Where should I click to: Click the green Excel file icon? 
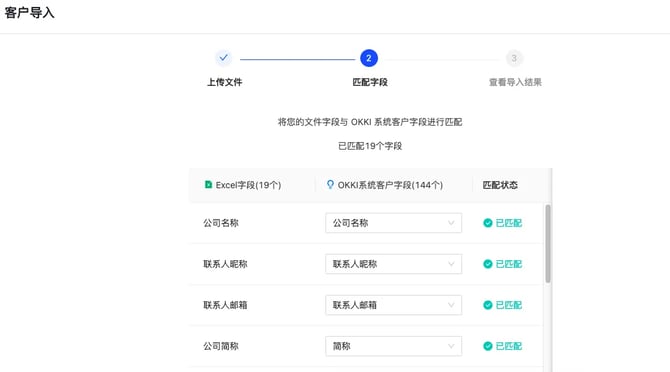click(x=209, y=185)
